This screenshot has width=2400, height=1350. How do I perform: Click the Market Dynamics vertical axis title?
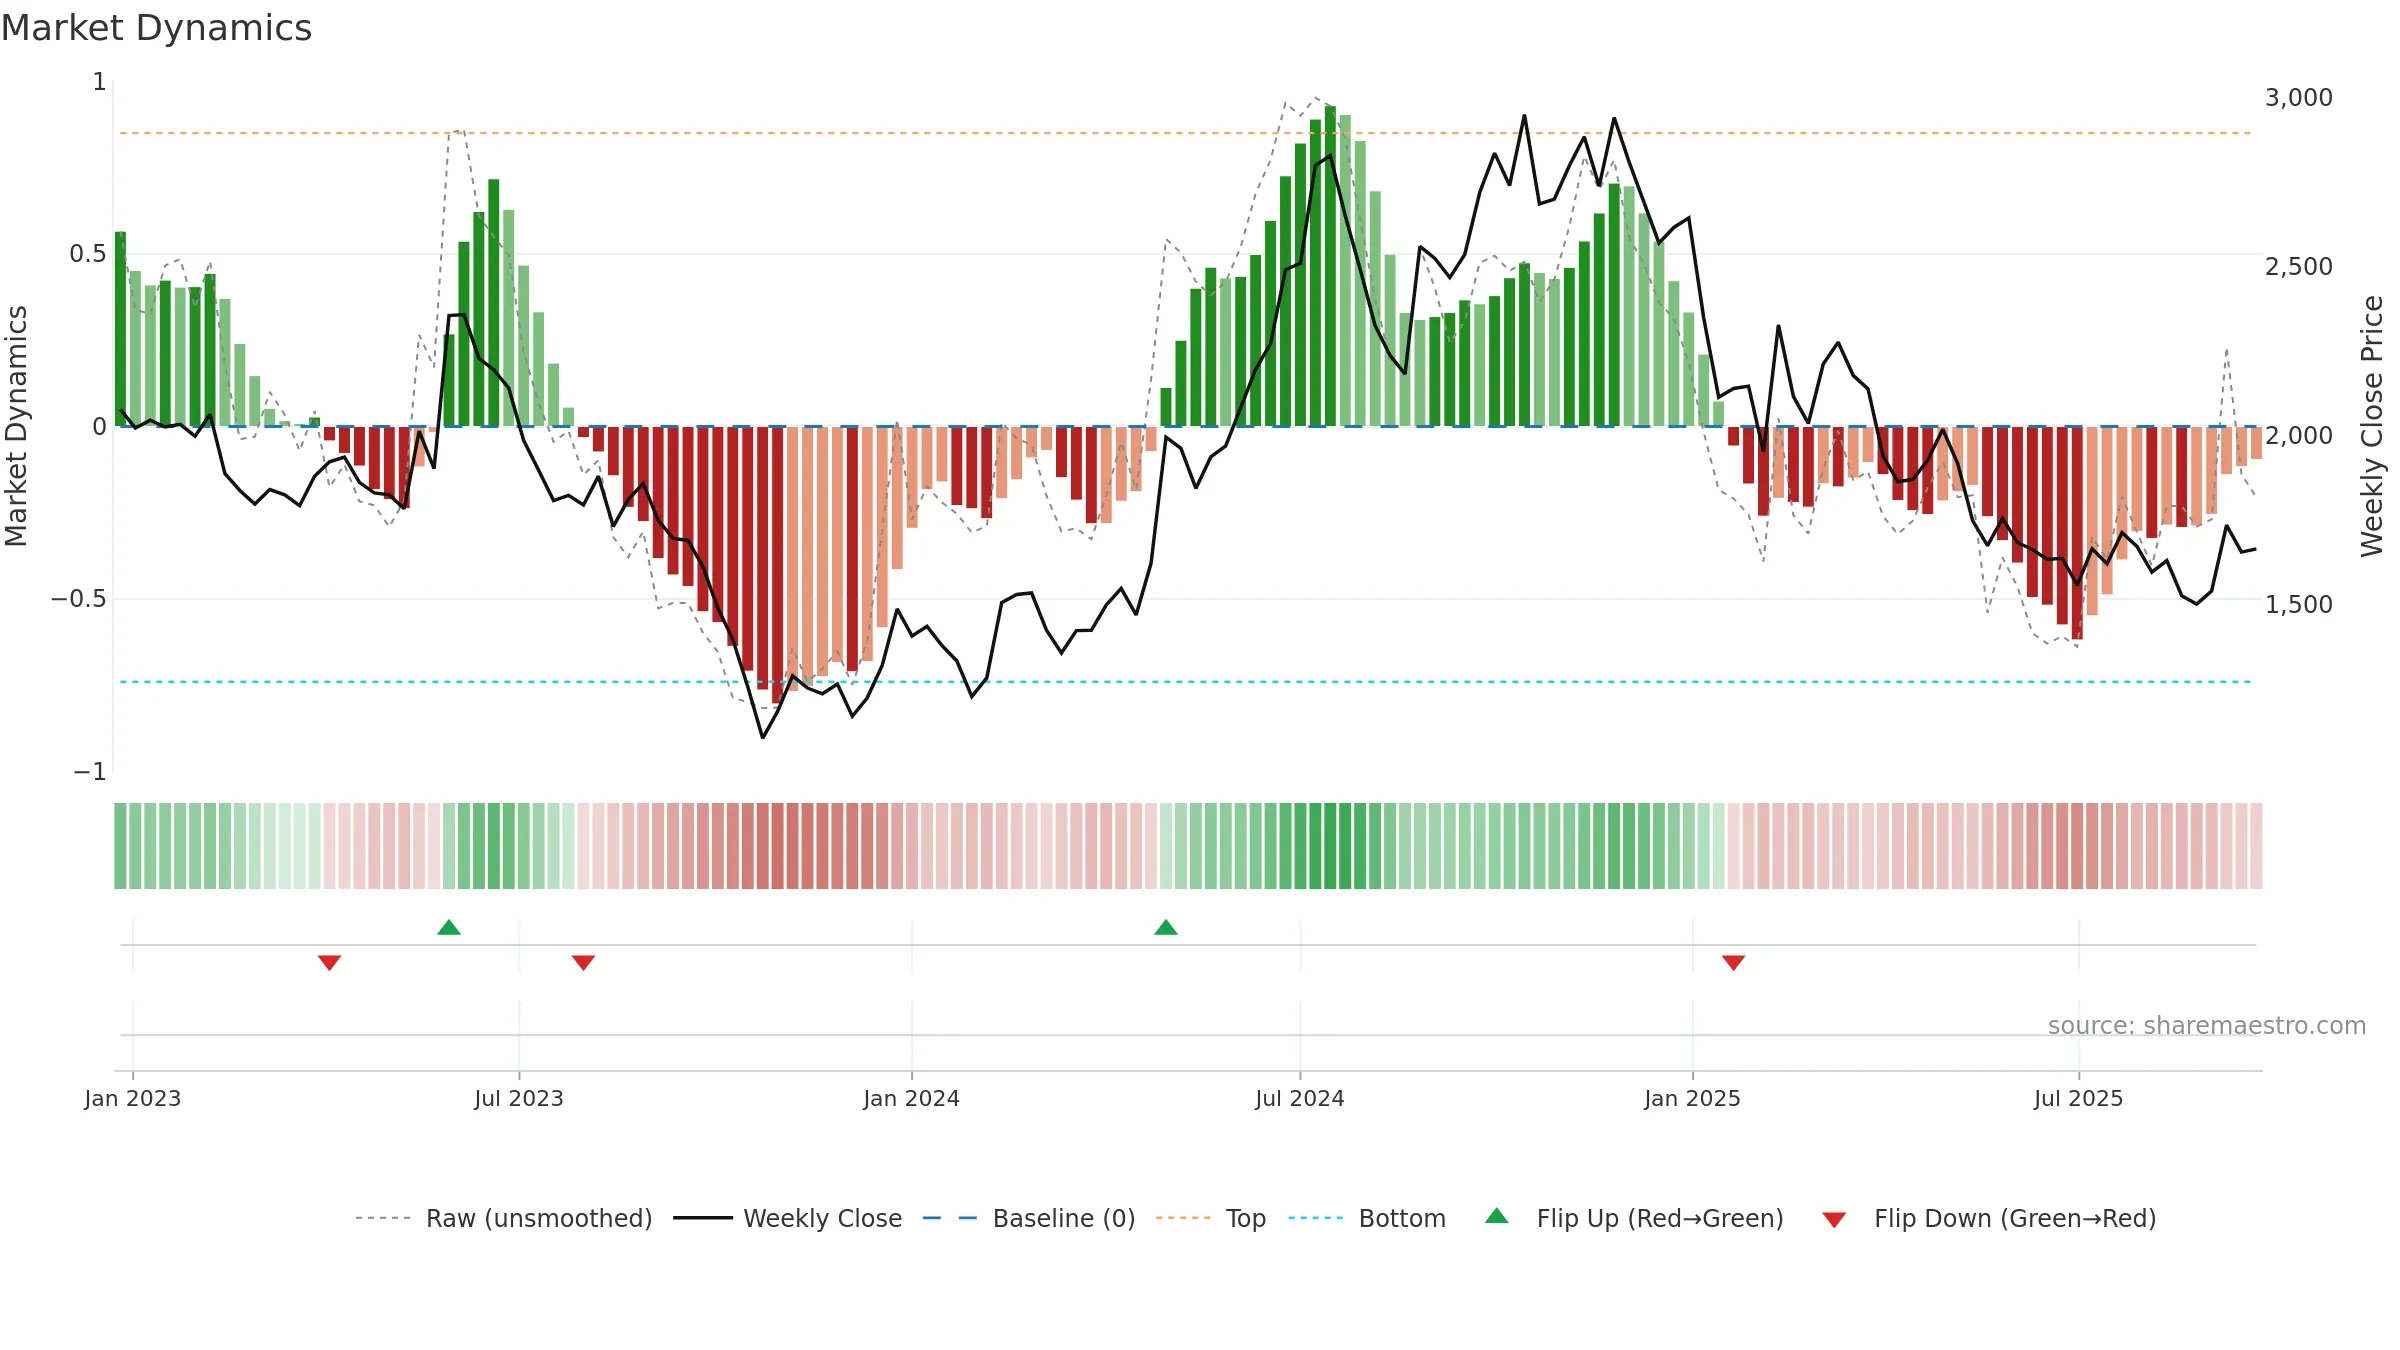16,426
